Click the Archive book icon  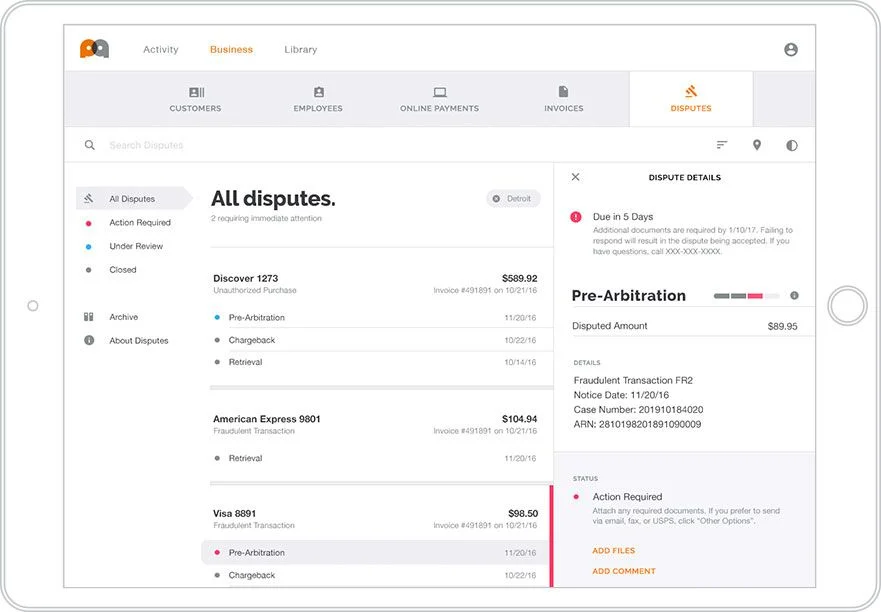[89, 317]
